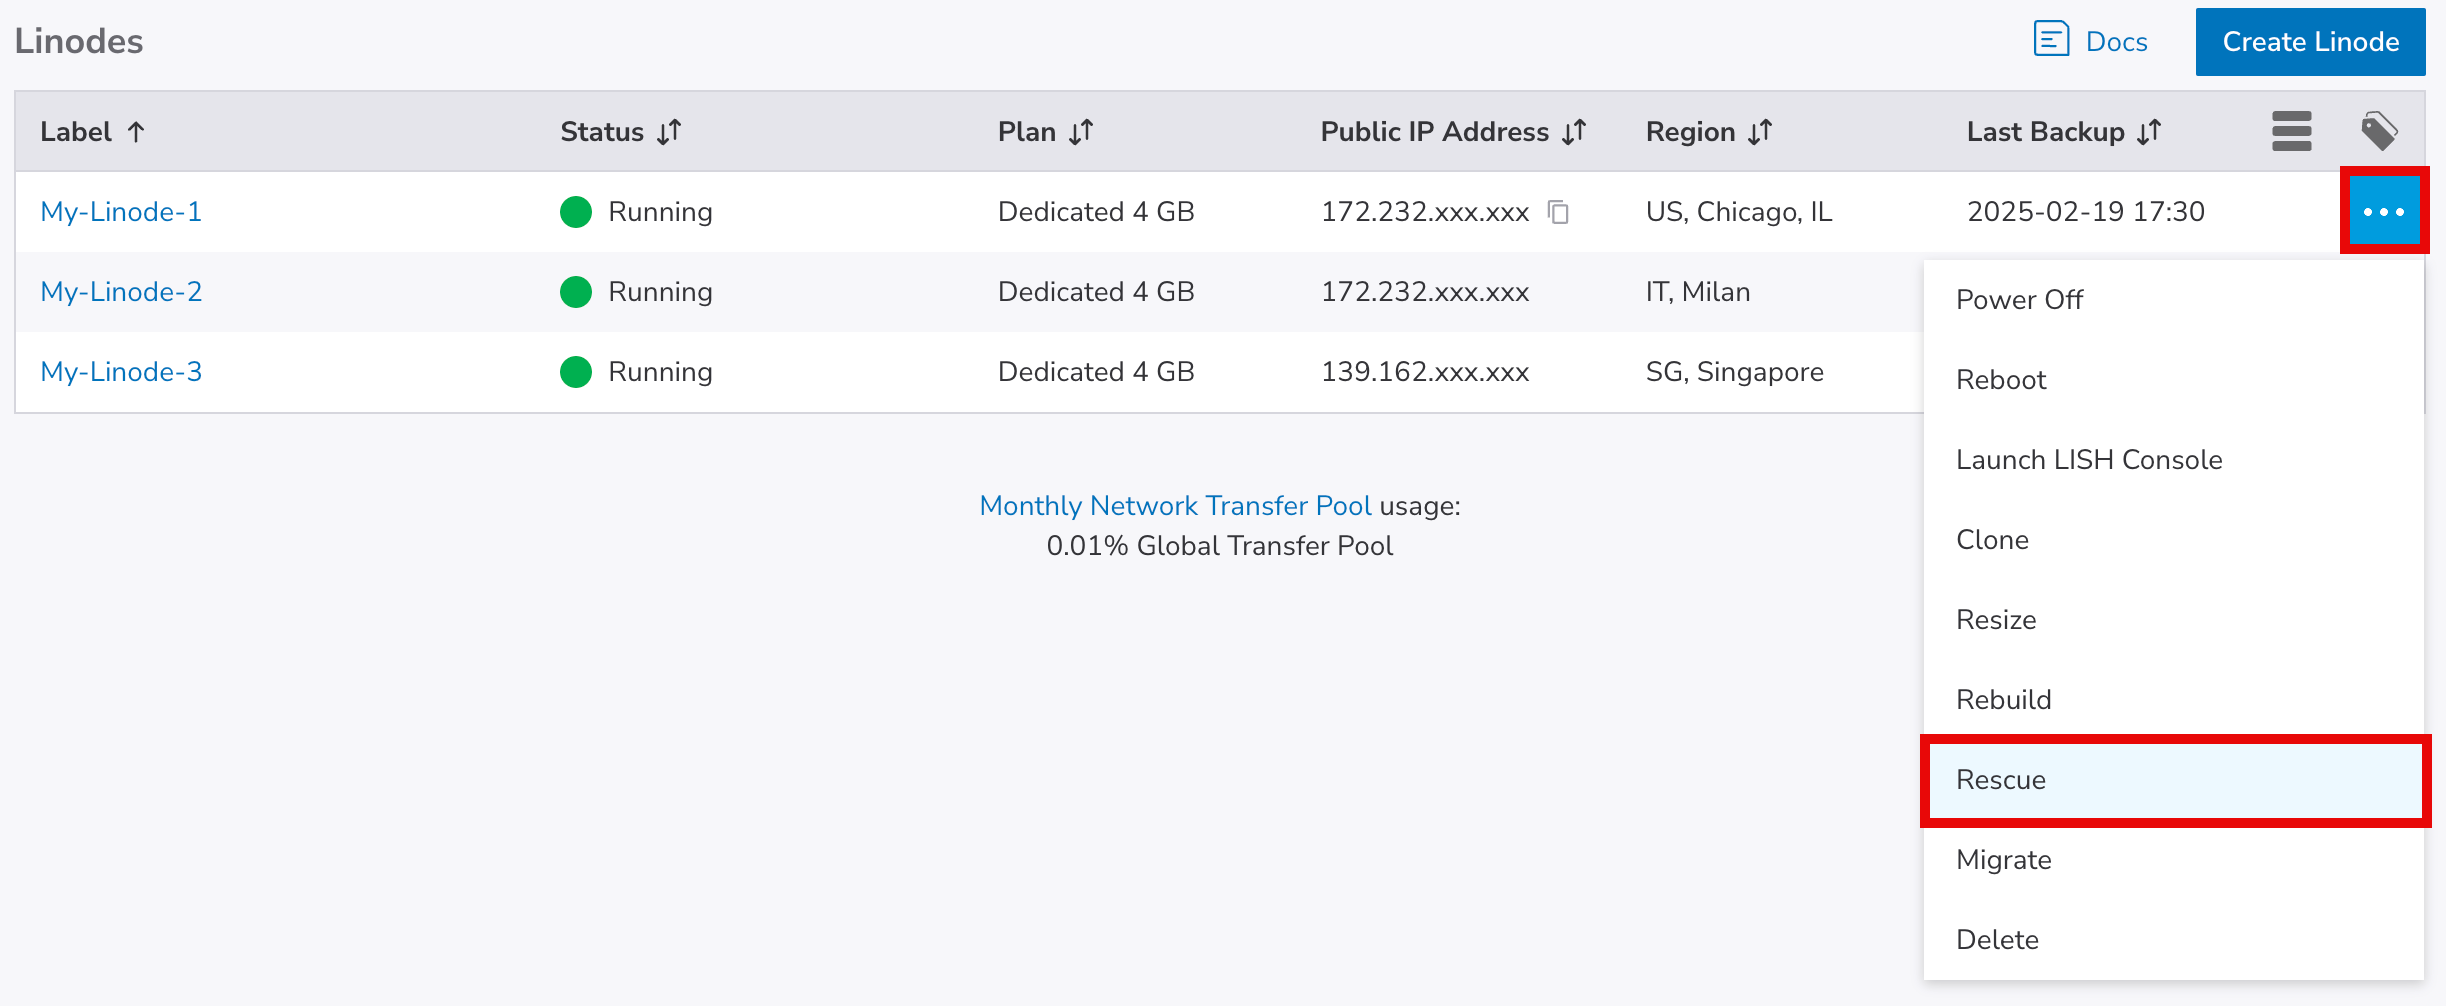Sort by Public IP Address arrows
The width and height of the screenshot is (2446, 1006).
pyautogui.click(x=1574, y=132)
